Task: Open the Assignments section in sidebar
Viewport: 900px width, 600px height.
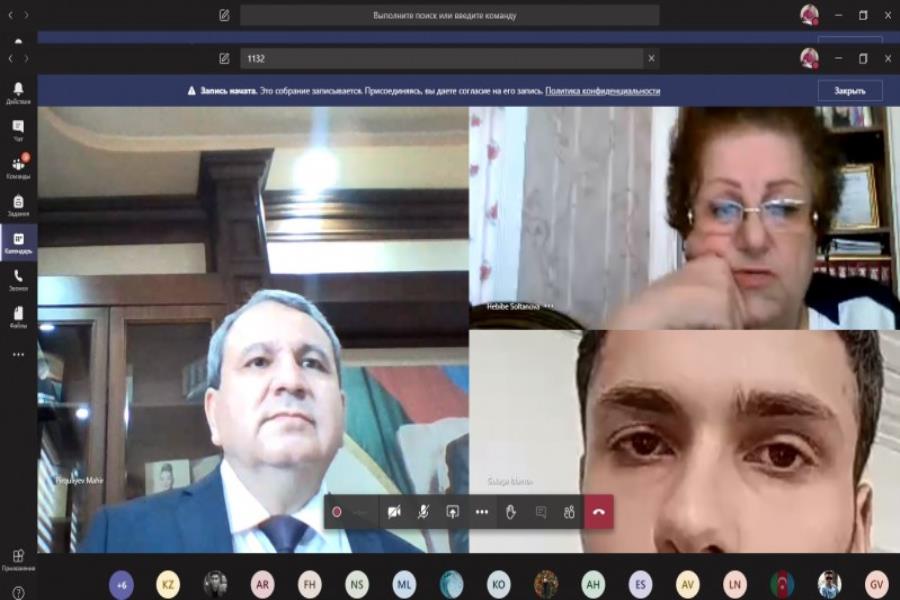Action: (18, 205)
